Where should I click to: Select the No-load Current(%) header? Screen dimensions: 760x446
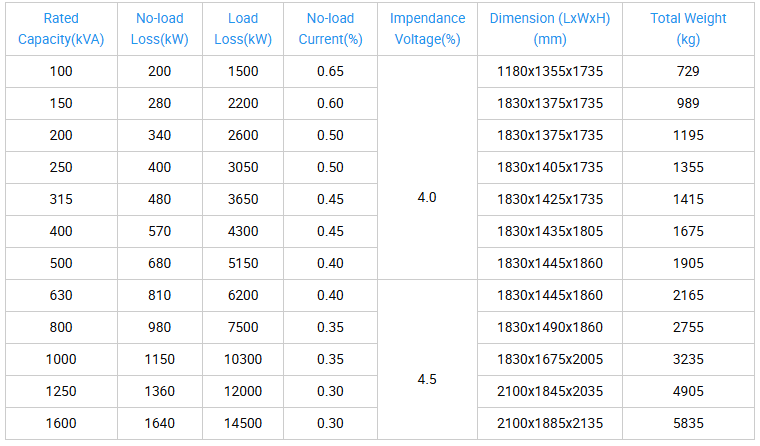pos(330,29)
